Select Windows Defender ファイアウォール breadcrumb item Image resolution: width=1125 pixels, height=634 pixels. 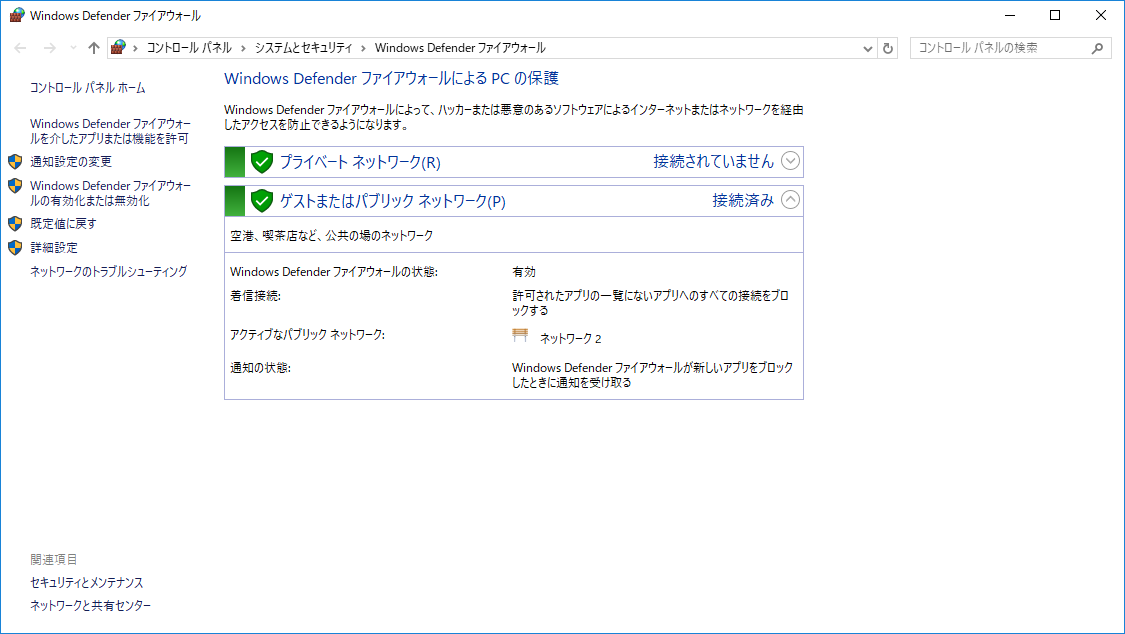[460, 48]
